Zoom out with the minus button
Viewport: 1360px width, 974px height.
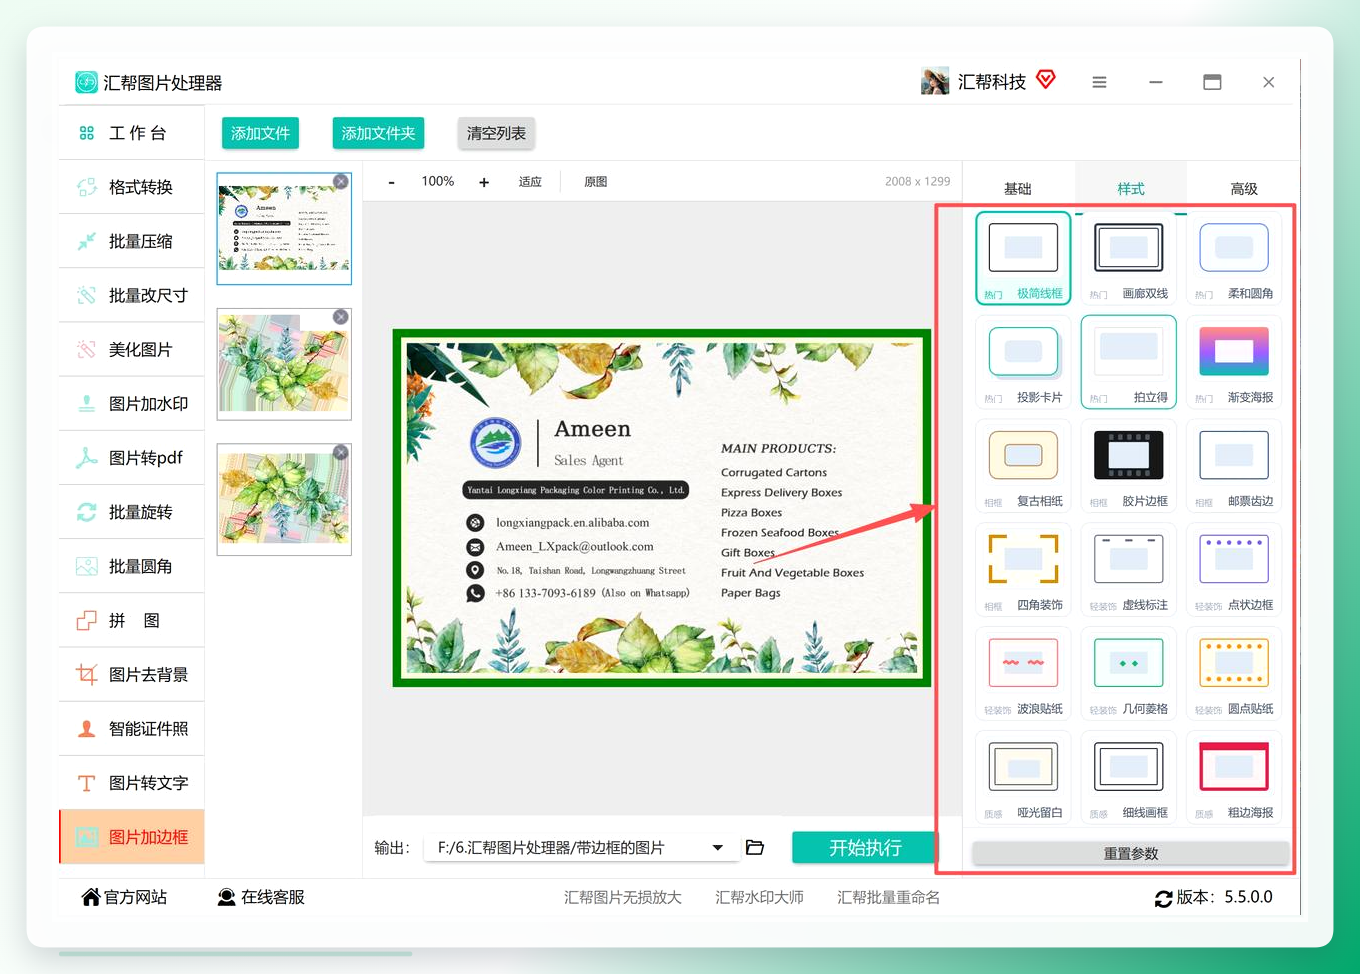click(x=391, y=182)
